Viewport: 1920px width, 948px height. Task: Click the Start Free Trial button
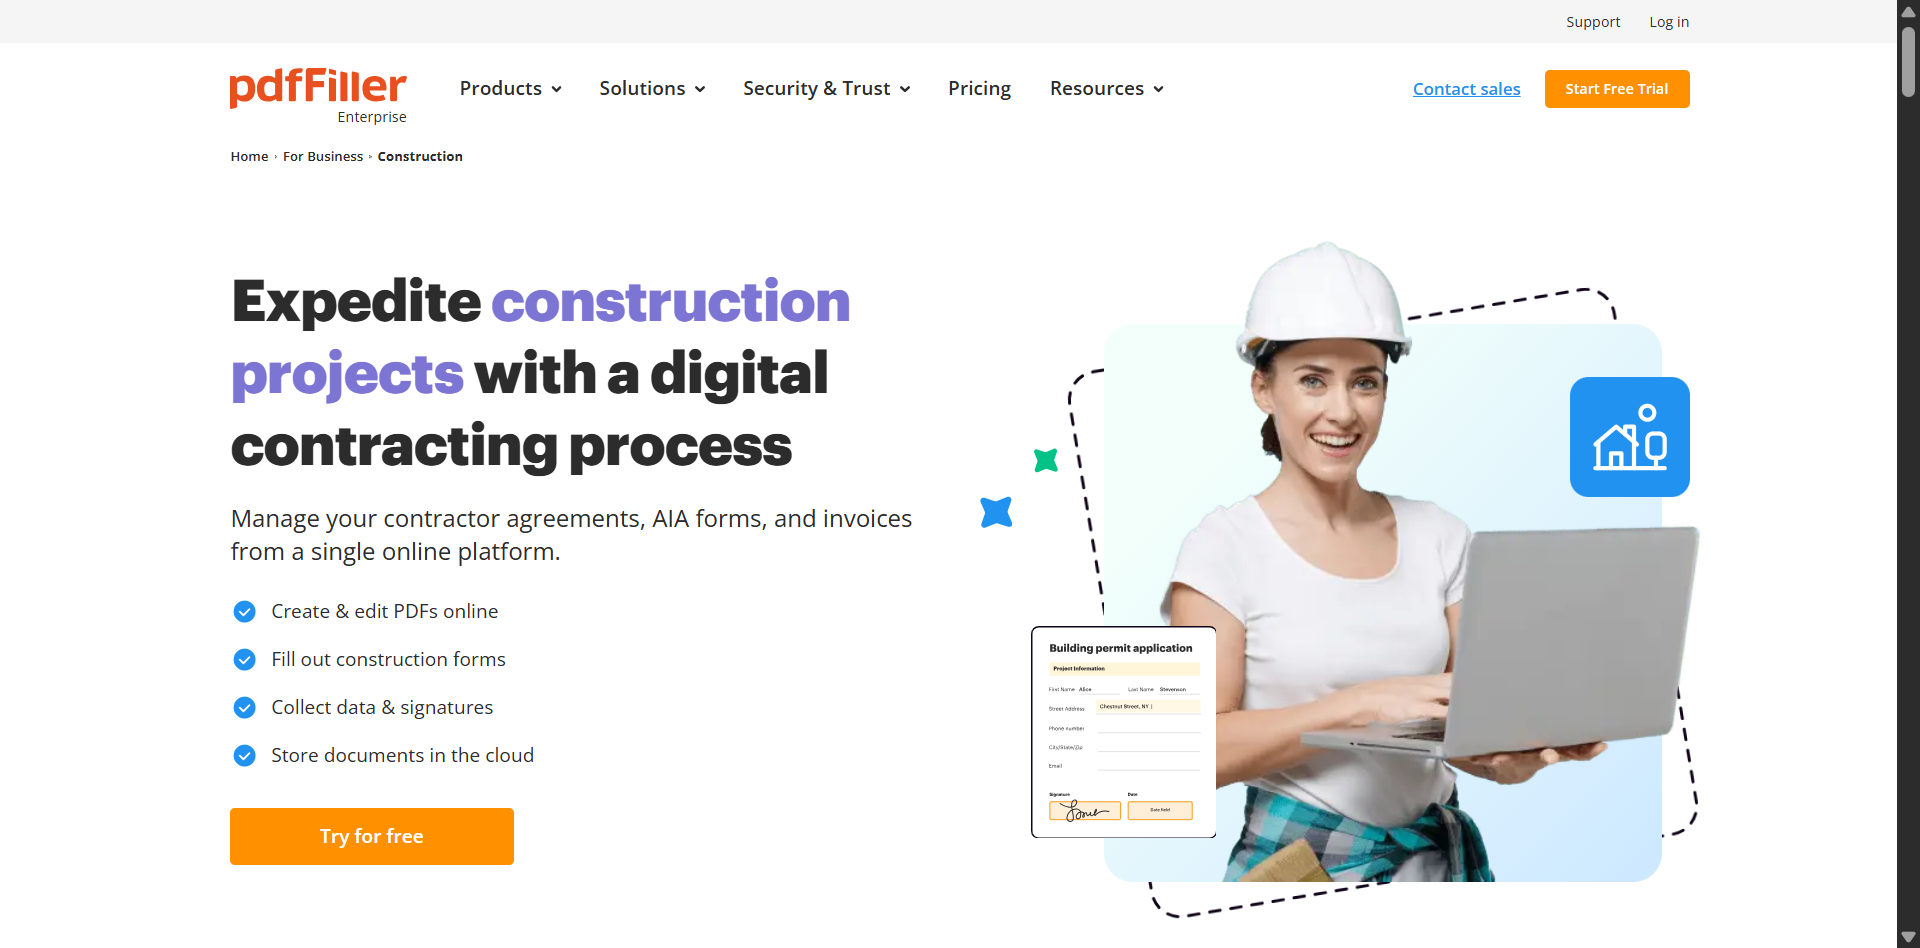[1617, 89]
